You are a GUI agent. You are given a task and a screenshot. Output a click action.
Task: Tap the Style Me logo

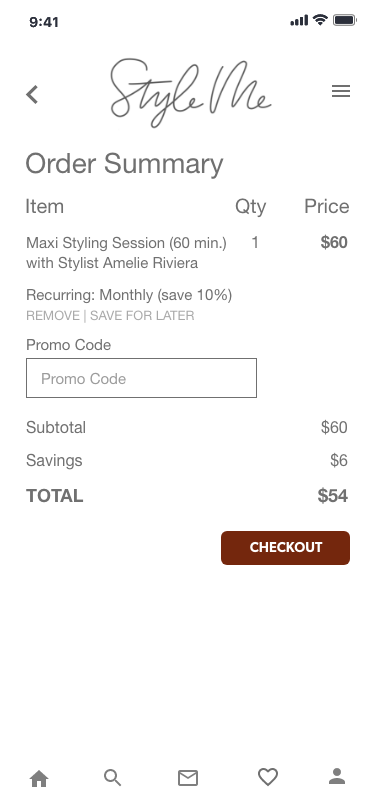click(x=190, y=93)
